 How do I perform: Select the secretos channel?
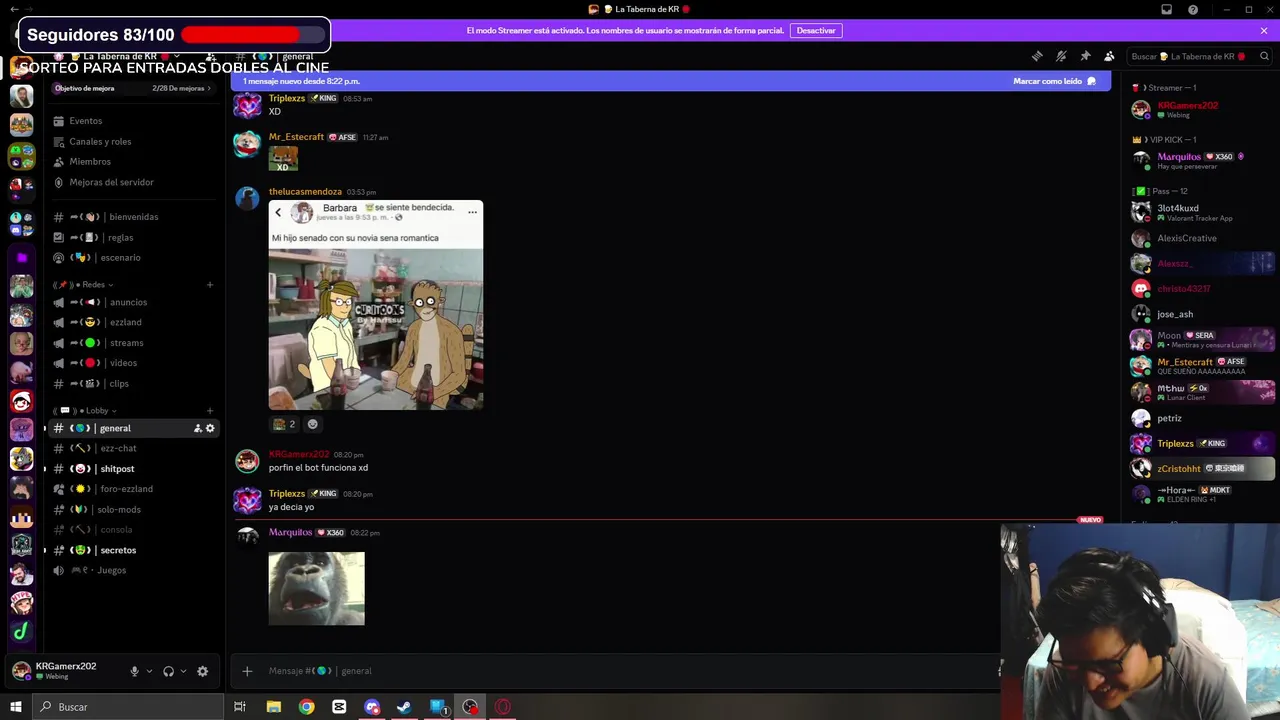[133, 550]
